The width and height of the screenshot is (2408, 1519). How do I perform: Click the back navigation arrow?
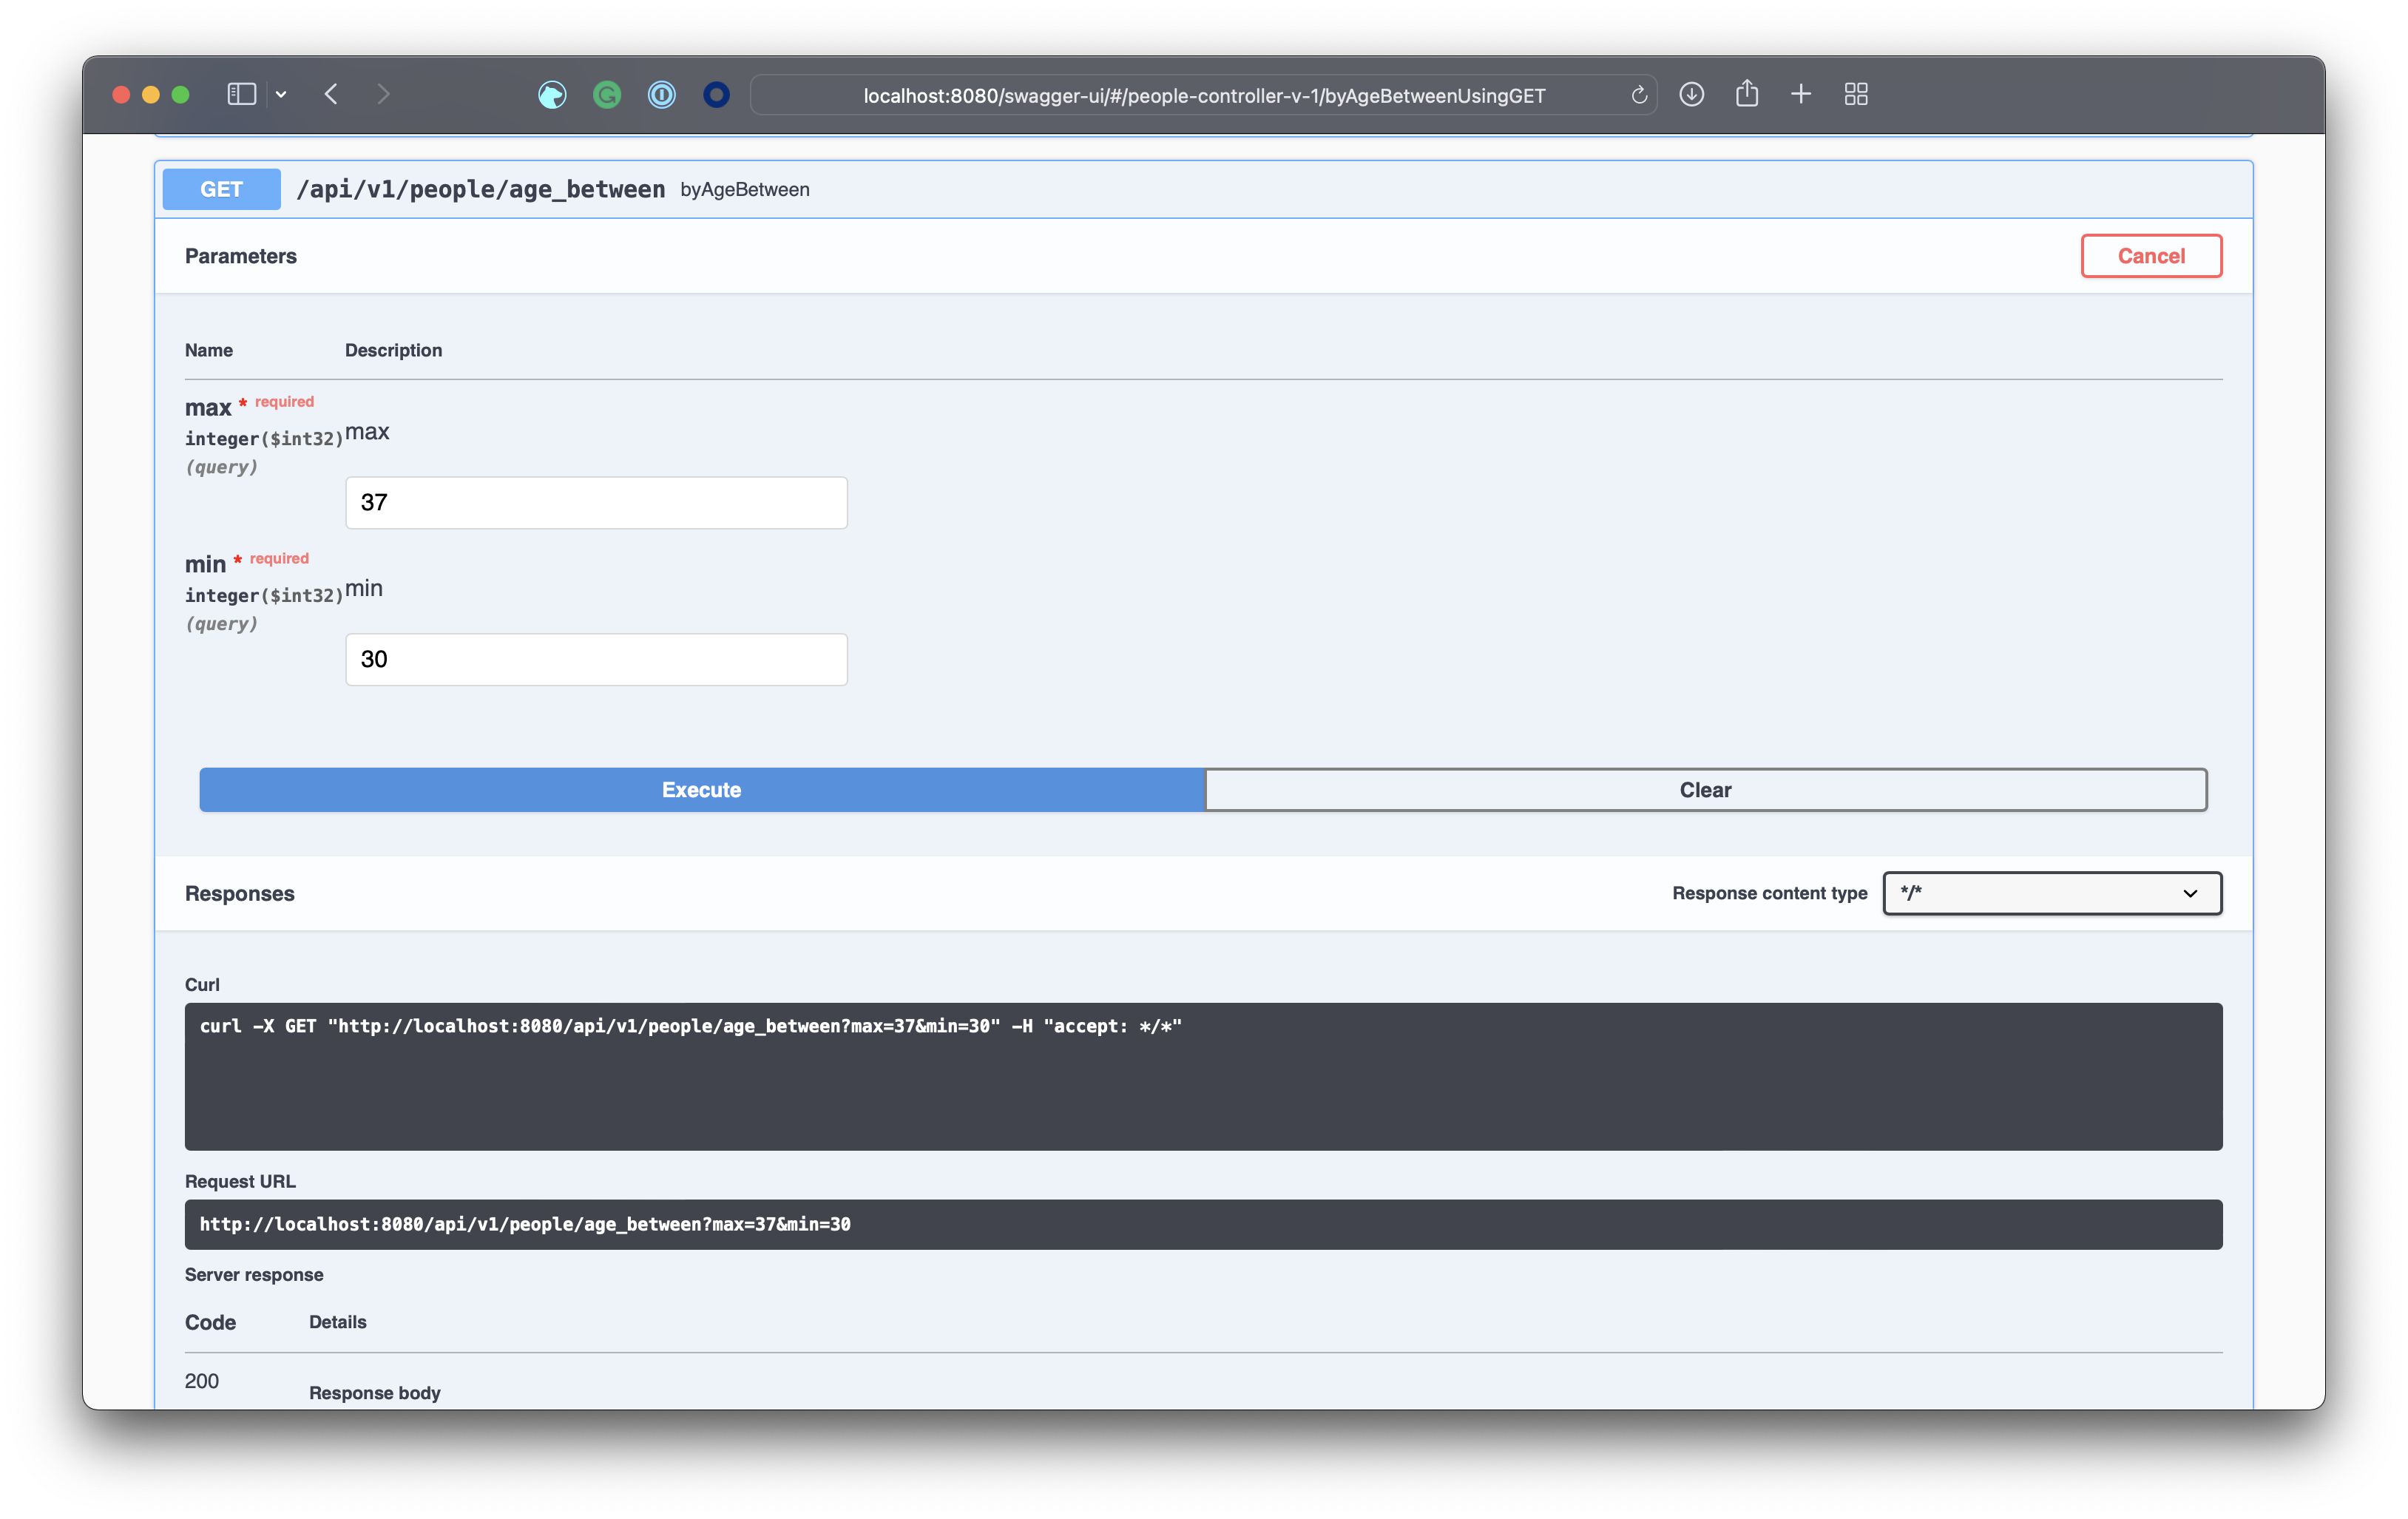(x=332, y=94)
